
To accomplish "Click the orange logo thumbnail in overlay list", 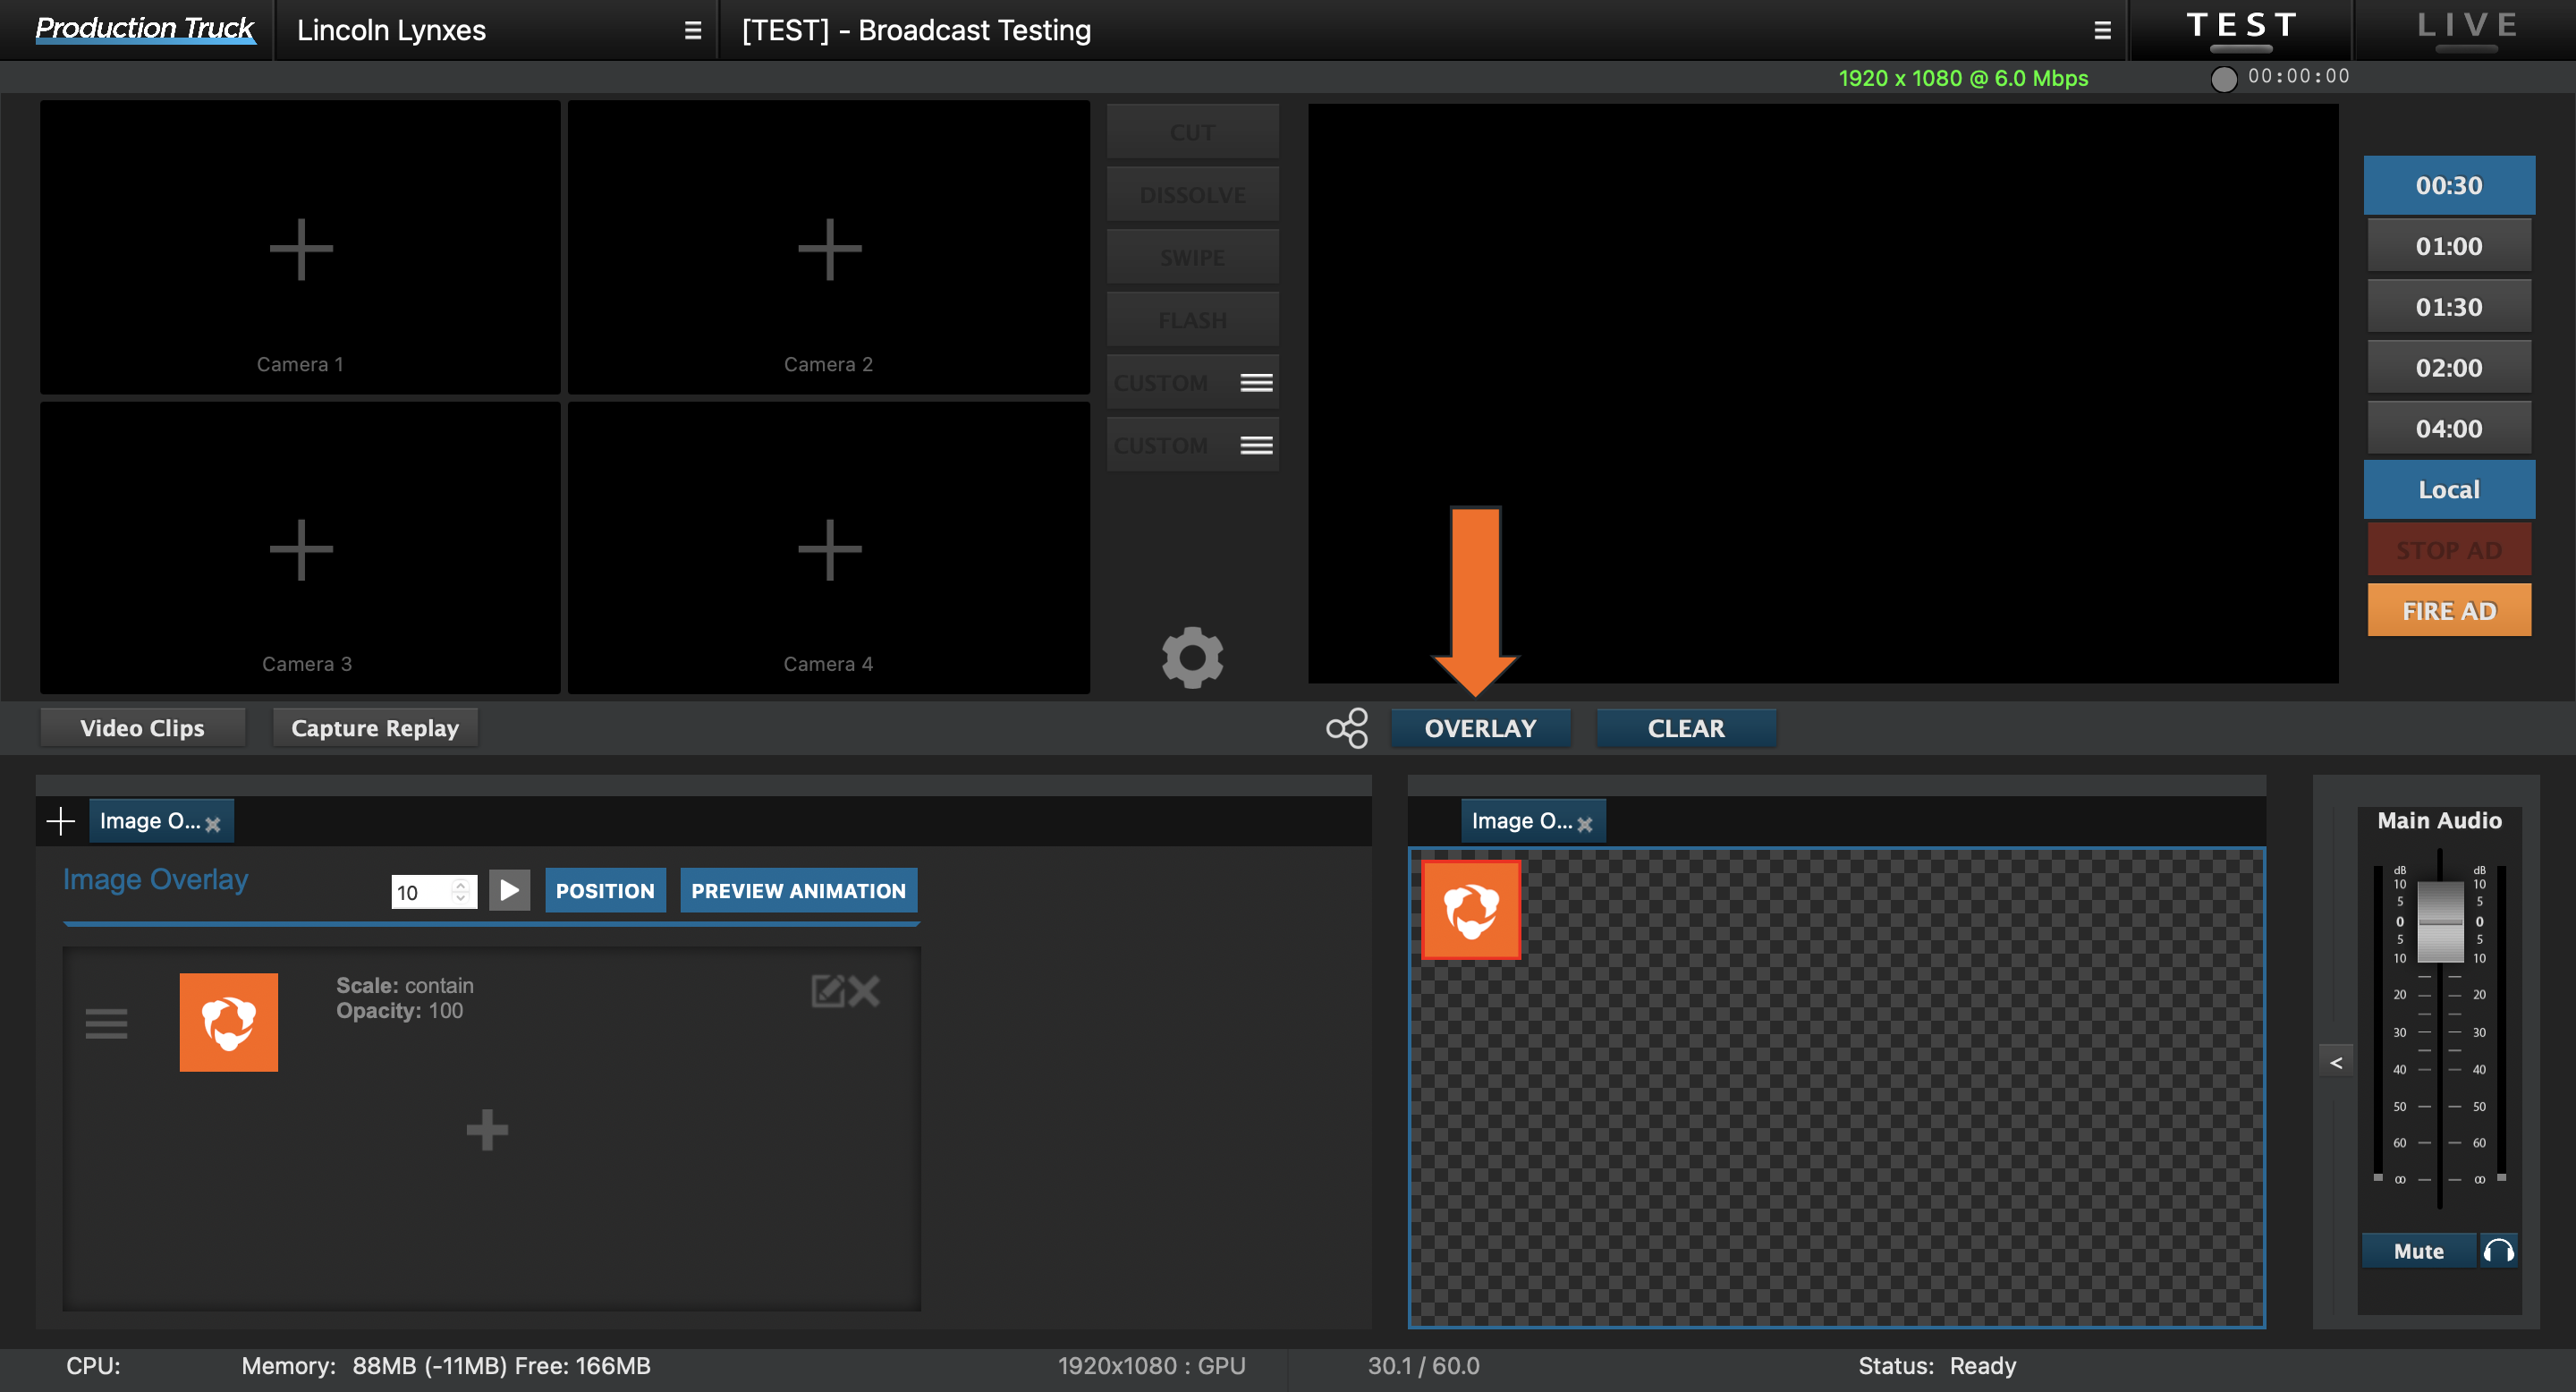I will point(229,1022).
